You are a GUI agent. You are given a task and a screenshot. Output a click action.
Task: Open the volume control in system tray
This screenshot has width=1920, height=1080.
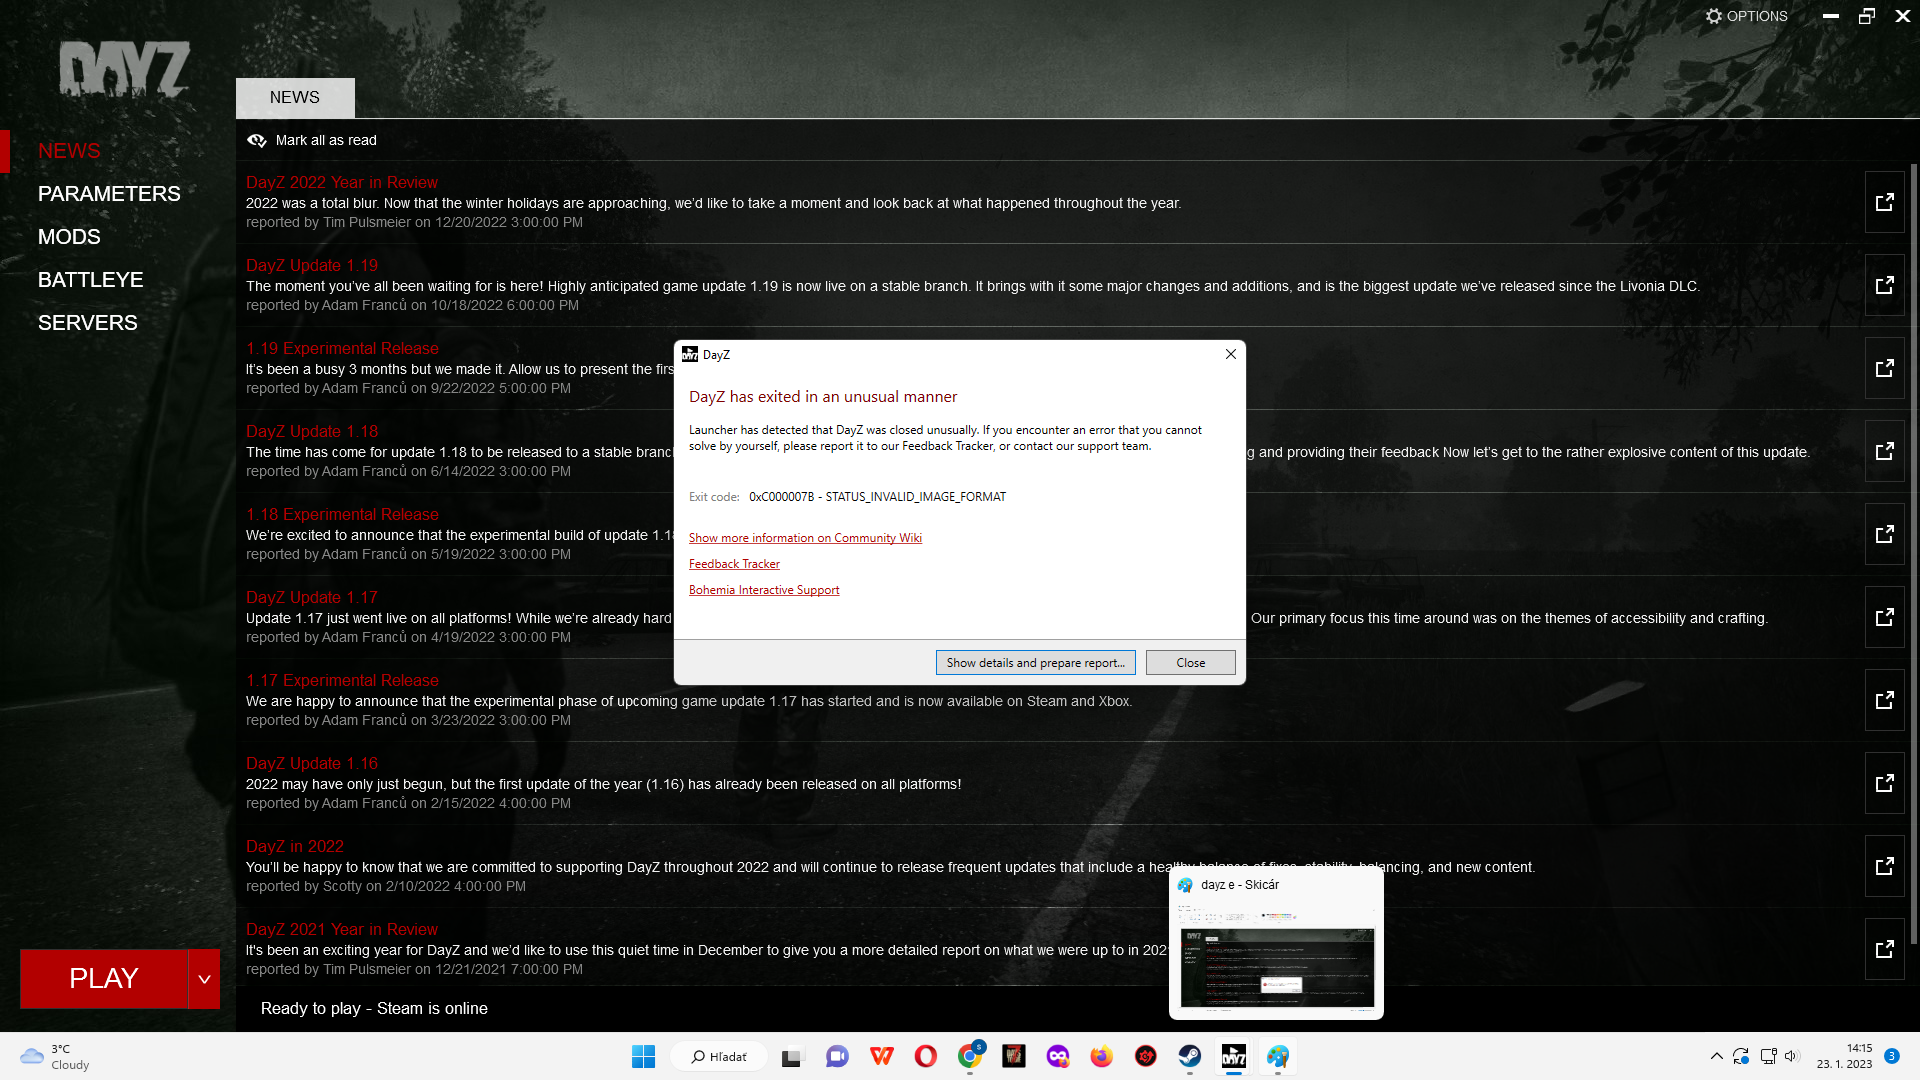(x=1791, y=1056)
